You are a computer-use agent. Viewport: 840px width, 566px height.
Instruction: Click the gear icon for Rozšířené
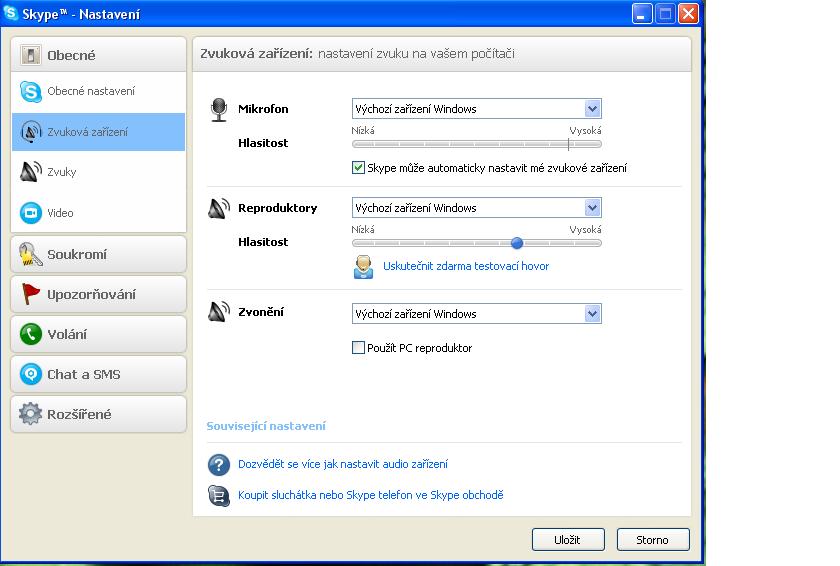coord(31,414)
